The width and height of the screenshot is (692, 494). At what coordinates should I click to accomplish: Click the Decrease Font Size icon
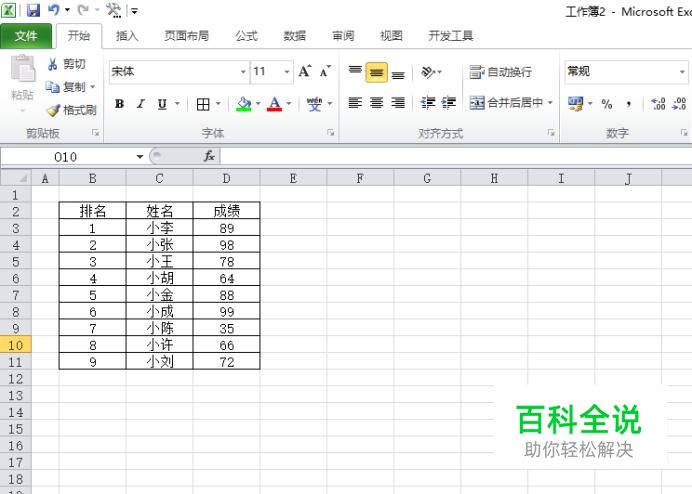pyautogui.click(x=325, y=71)
